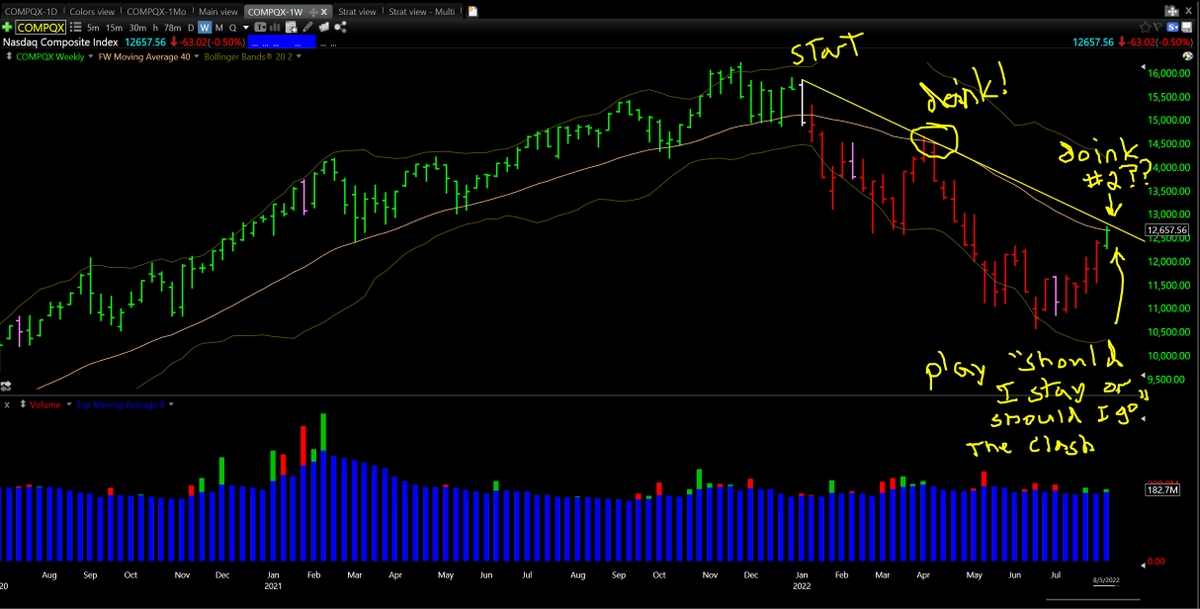
Task: Open the calendar add-event toolbar icon
Action: click(x=291, y=27)
